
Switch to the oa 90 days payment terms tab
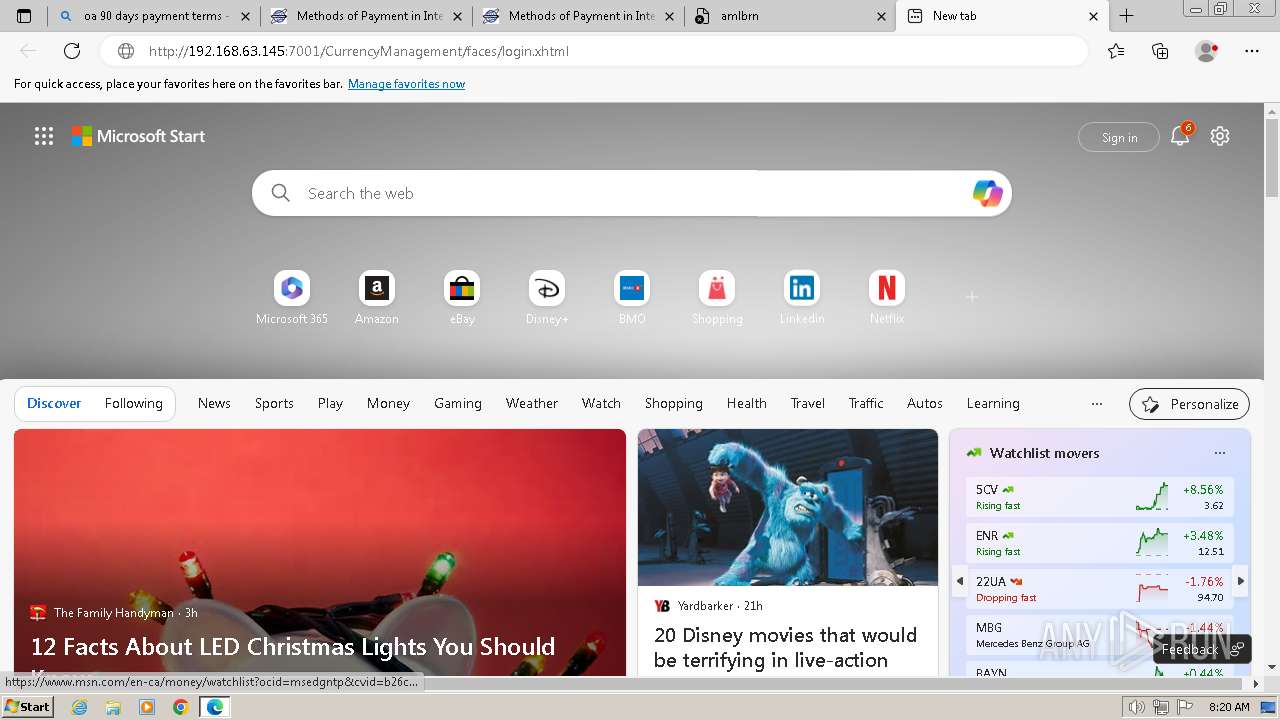tap(155, 16)
